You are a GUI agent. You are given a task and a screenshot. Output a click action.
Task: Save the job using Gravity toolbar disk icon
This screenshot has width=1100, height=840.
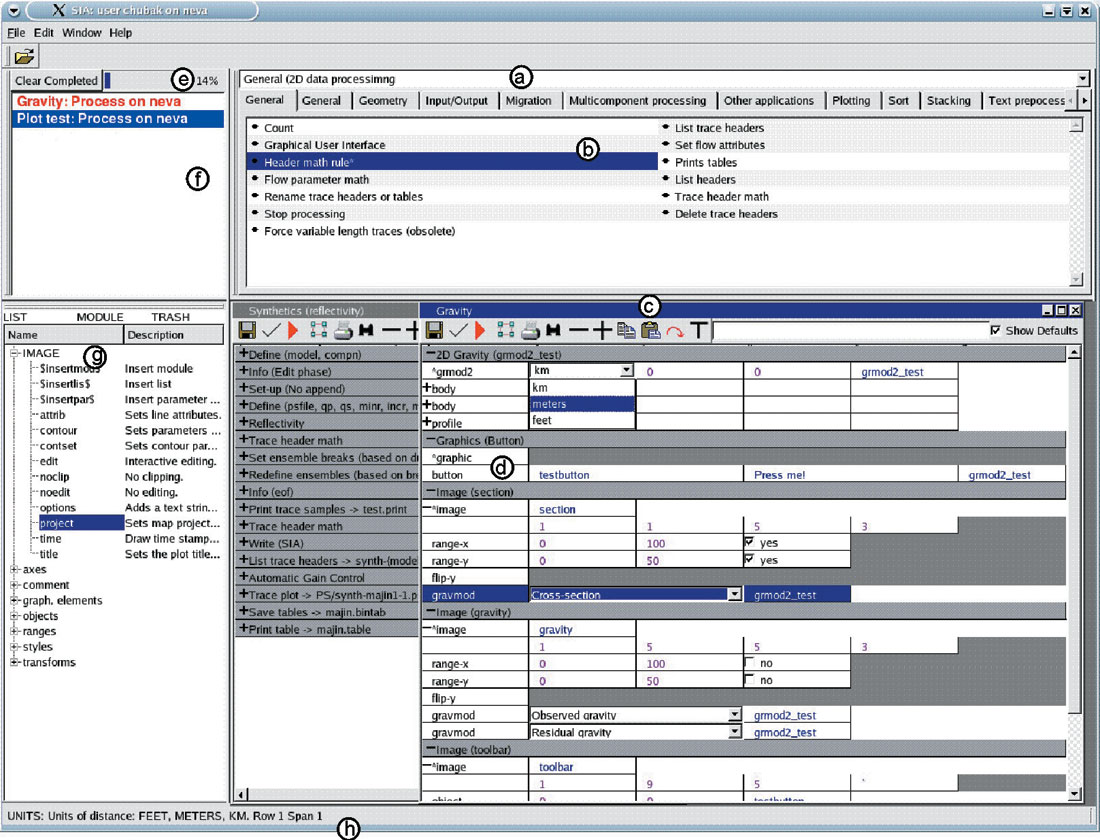pyautogui.click(x=434, y=330)
